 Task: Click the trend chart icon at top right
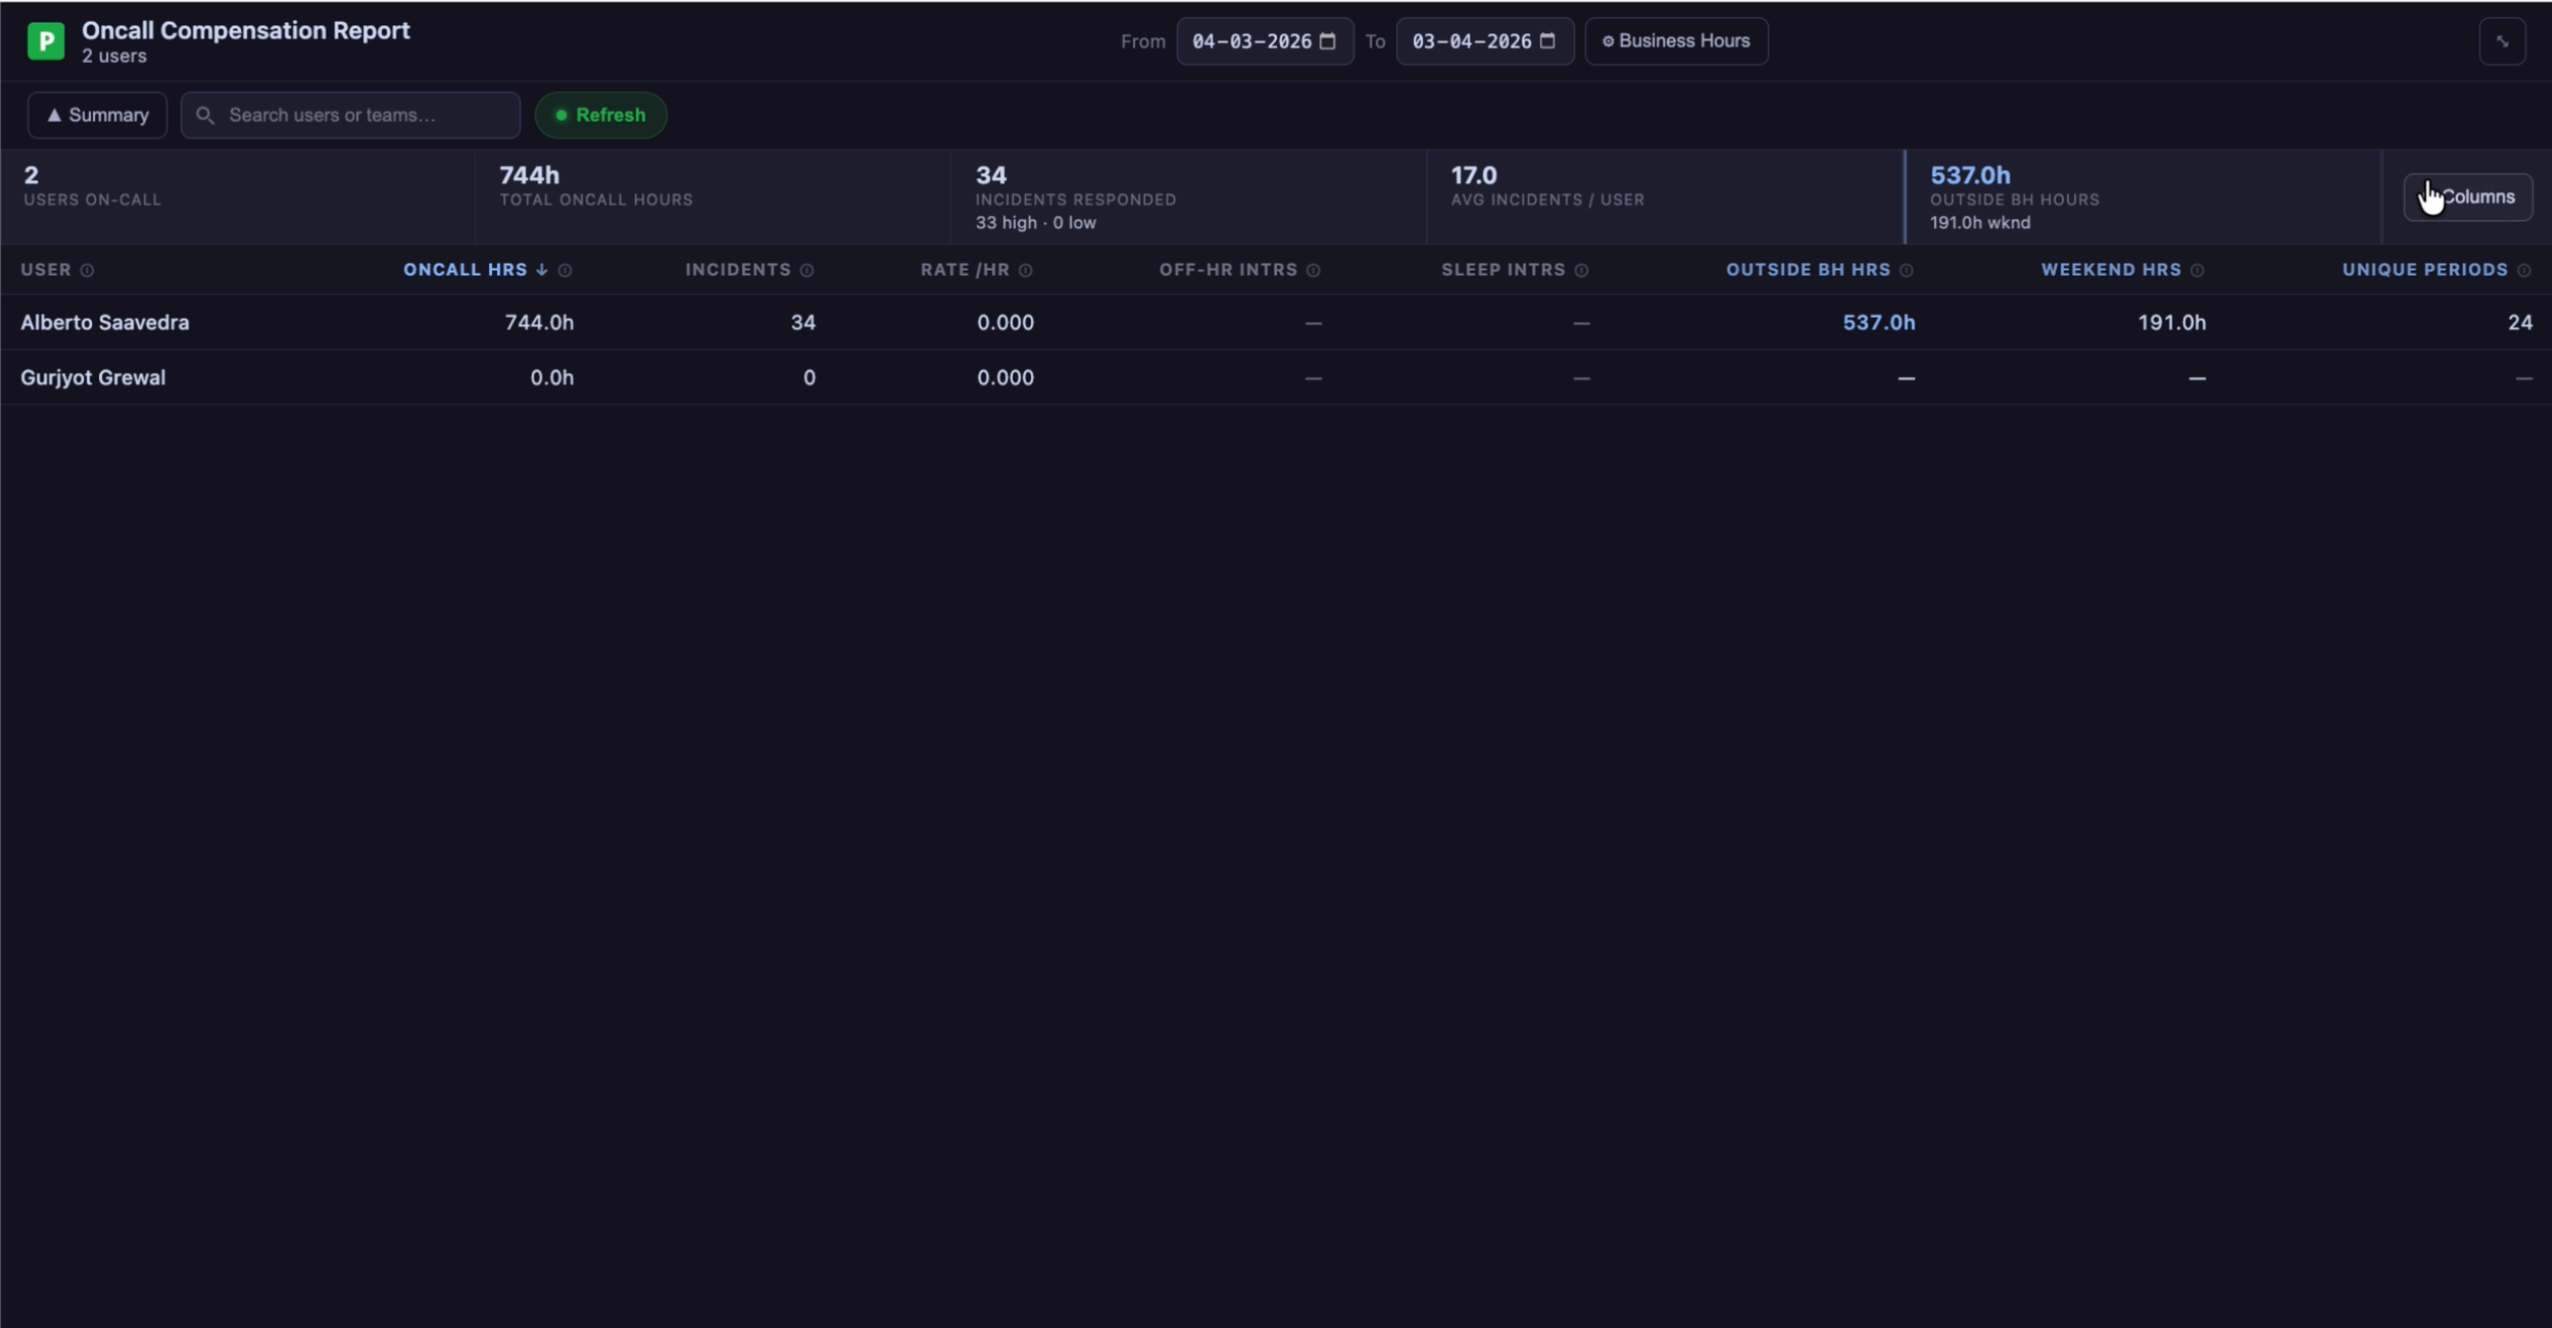click(x=2504, y=41)
